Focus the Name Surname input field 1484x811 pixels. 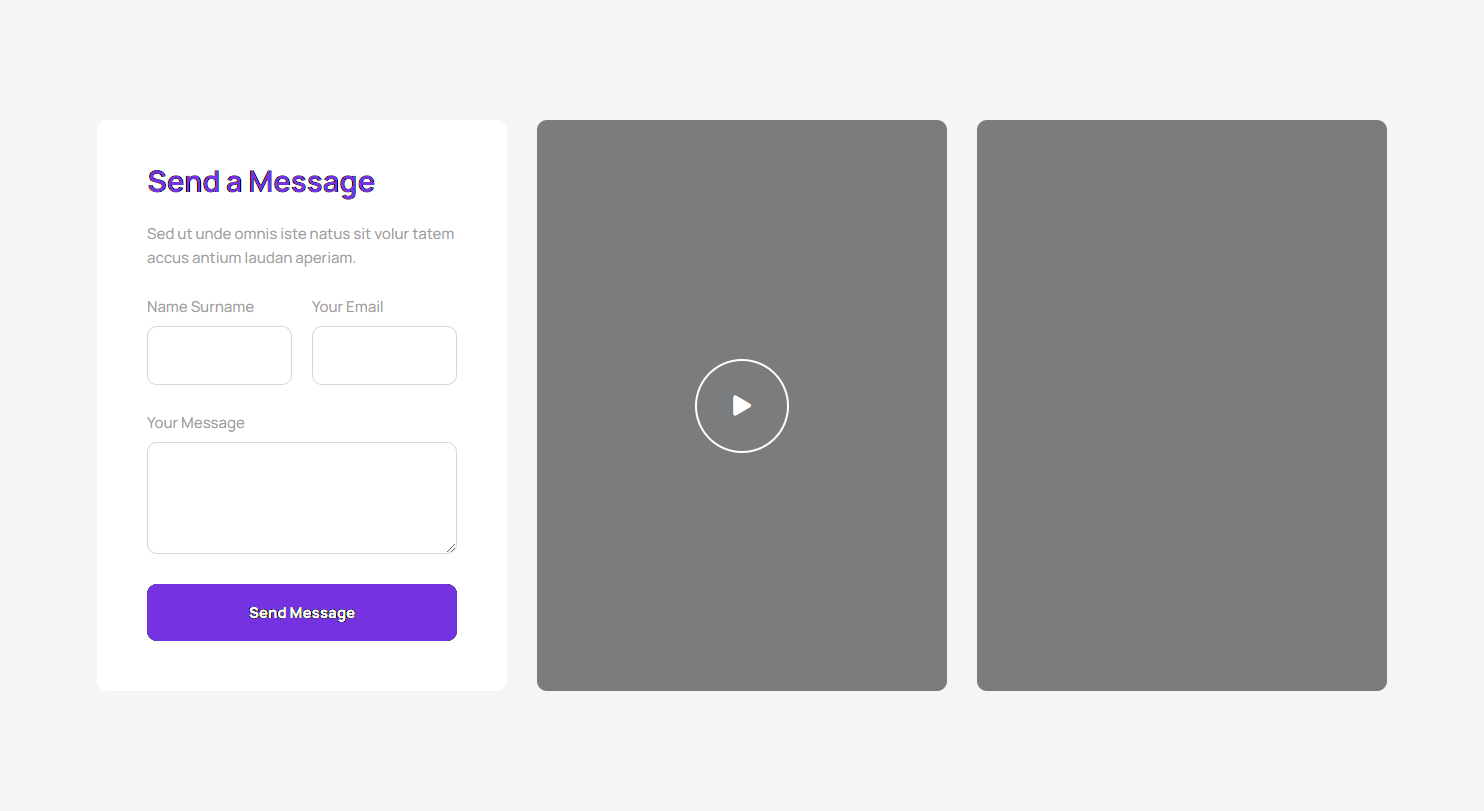click(219, 355)
